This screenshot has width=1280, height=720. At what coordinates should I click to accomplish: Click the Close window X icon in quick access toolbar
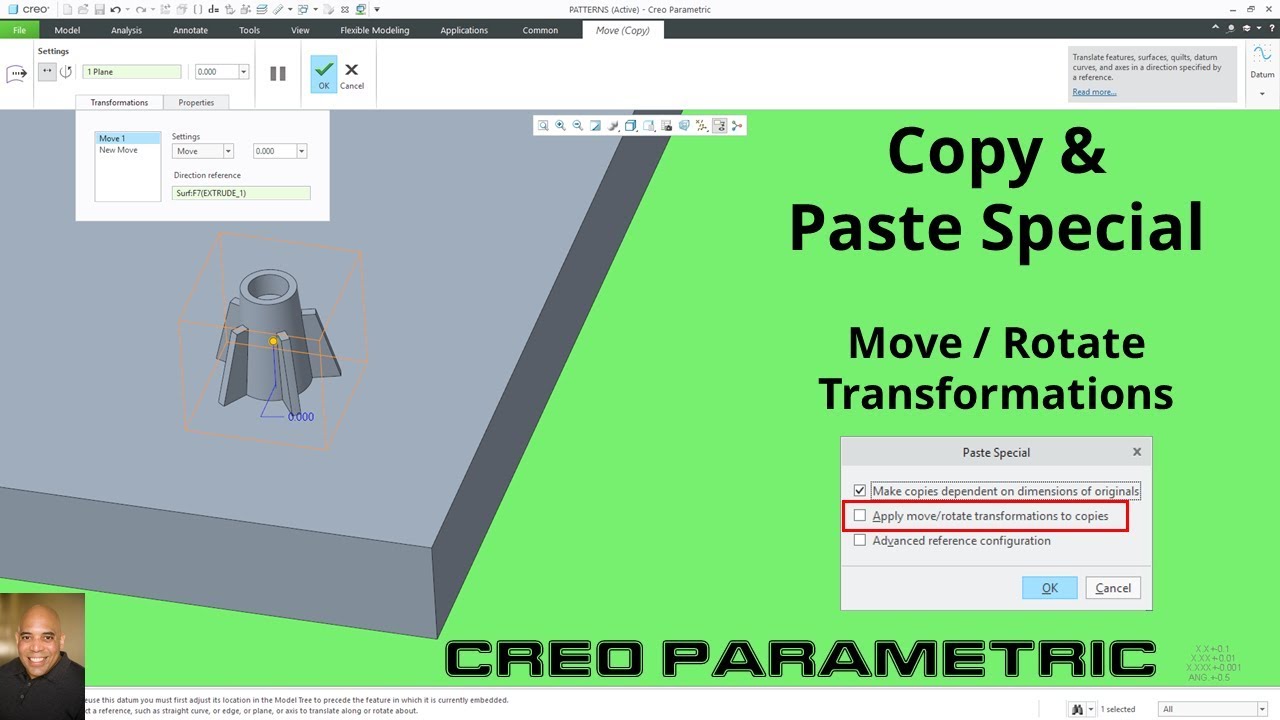pyautogui.click(x=344, y=10)
